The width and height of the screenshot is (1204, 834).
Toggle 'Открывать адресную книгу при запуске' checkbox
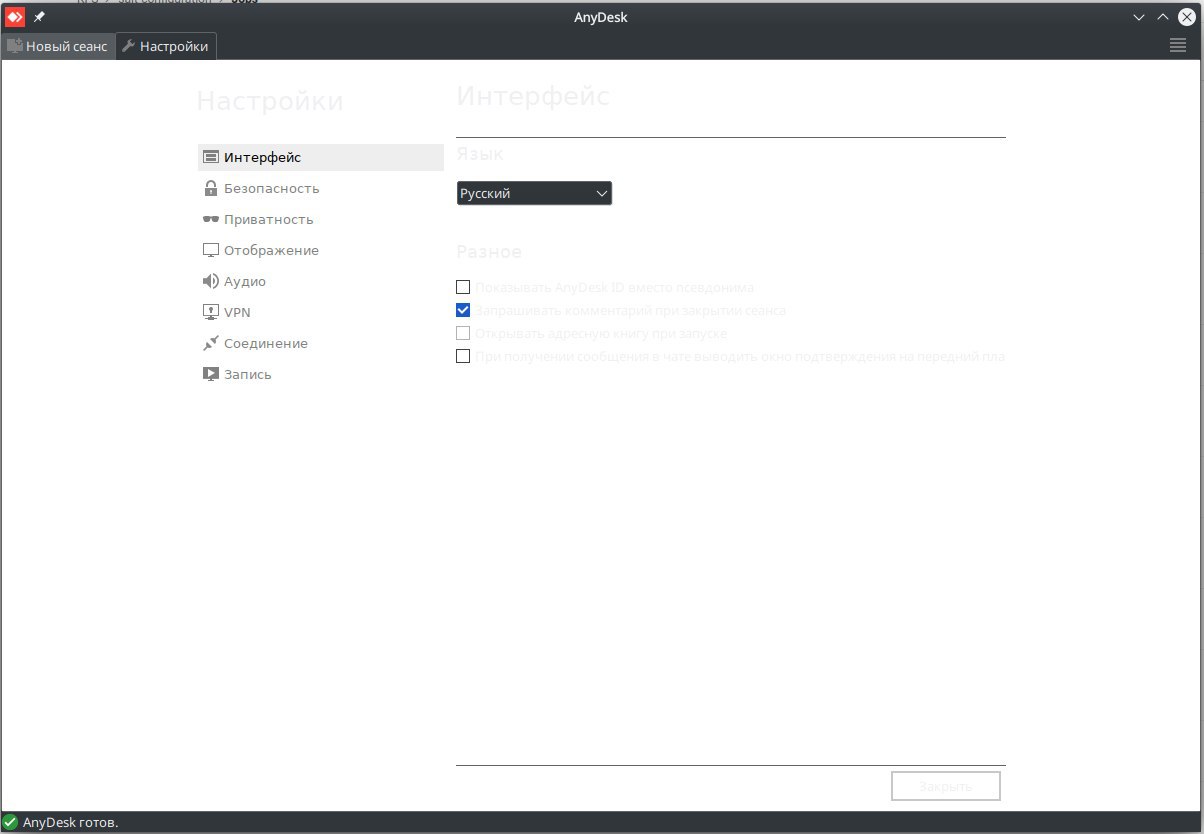tap(463, 333)
